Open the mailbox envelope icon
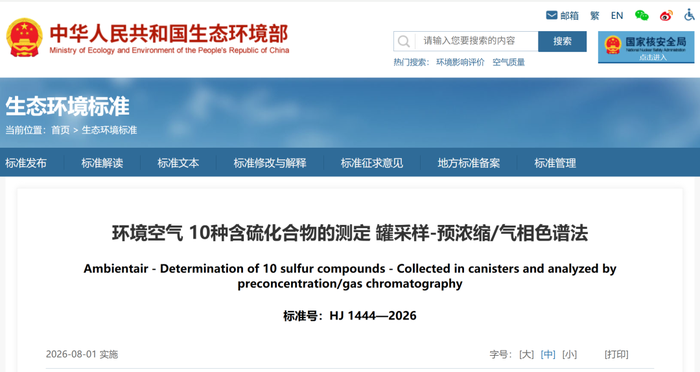Screen dimensions: 700x372 click(x=552, y=15)
